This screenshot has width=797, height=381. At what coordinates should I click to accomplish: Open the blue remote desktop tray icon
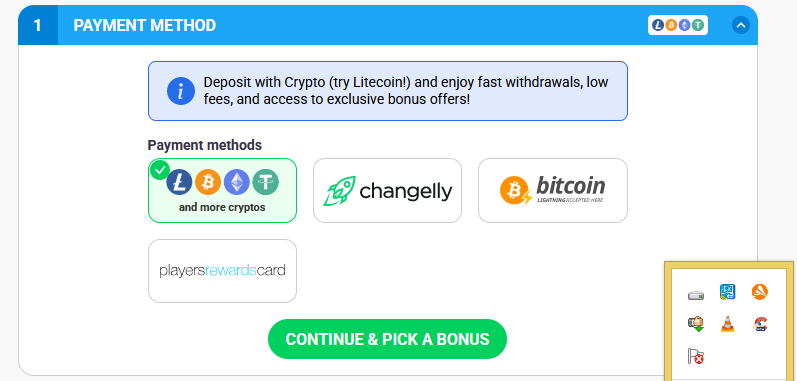pos(727,292)
